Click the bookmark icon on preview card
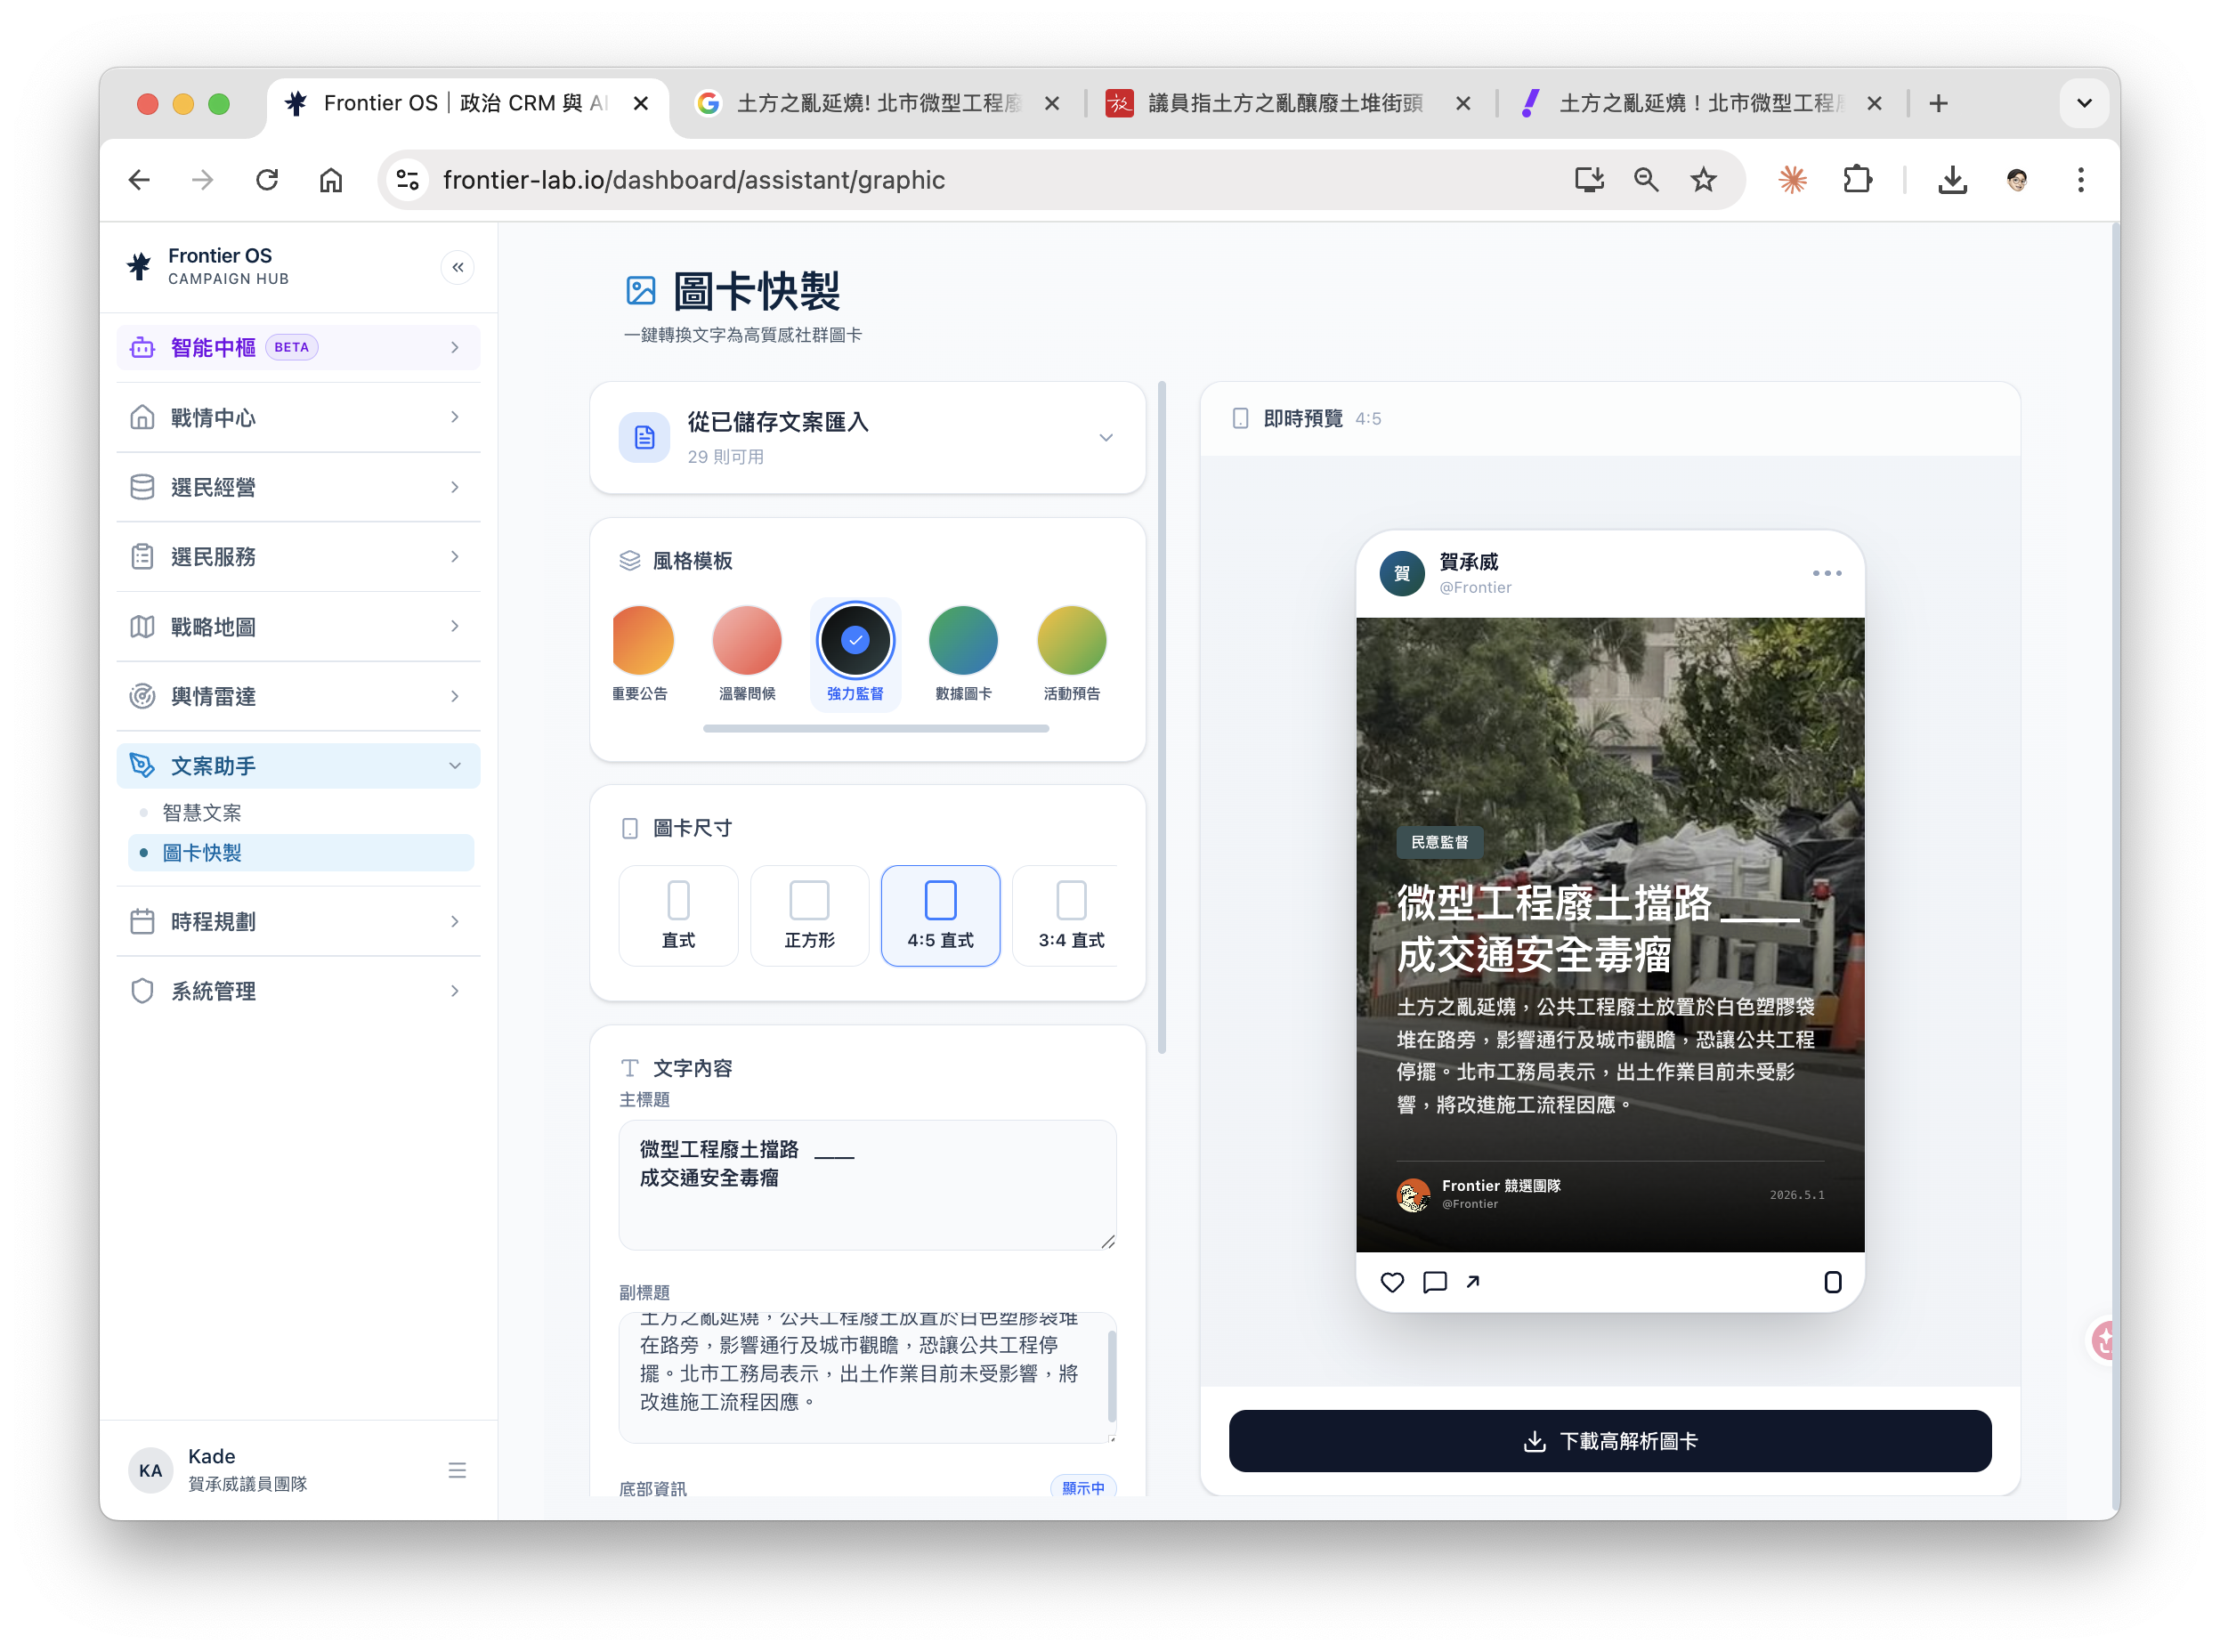Viewport: 2220px width, 1652px height. (1832, 1282)
